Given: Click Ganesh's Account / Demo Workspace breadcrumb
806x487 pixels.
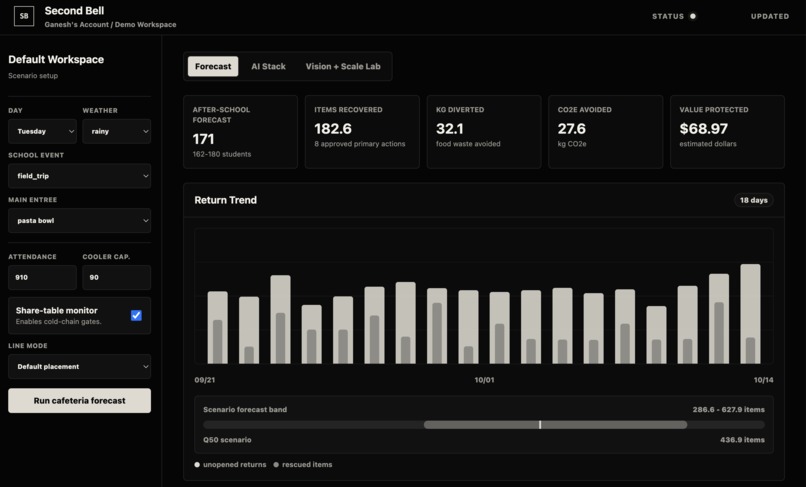Looking at the screenshot, I should pos(111,24).
